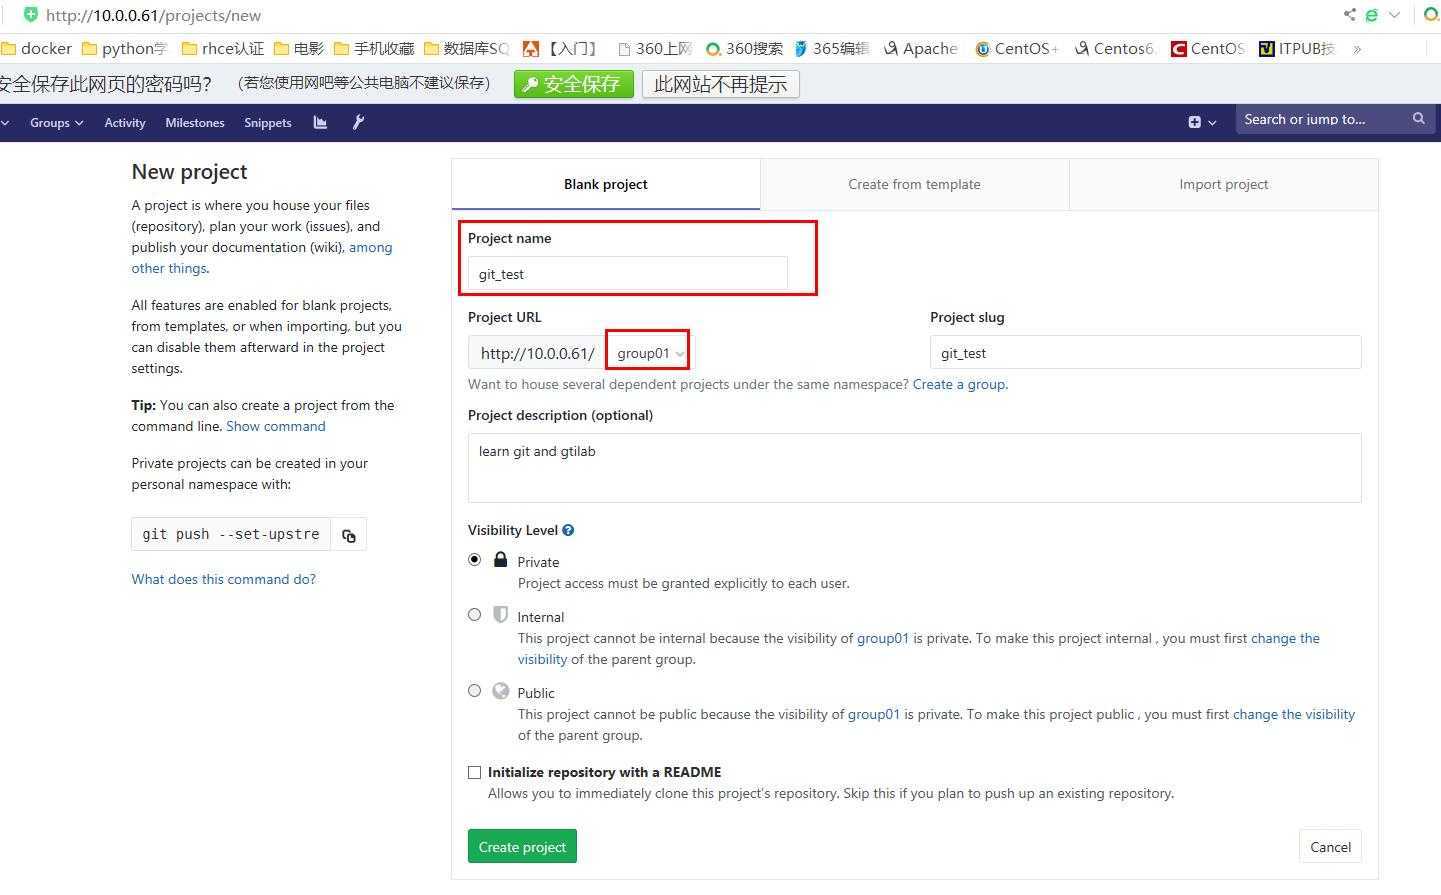
Task: Open the Apache bookmark
Action: (x=920, y=48)
